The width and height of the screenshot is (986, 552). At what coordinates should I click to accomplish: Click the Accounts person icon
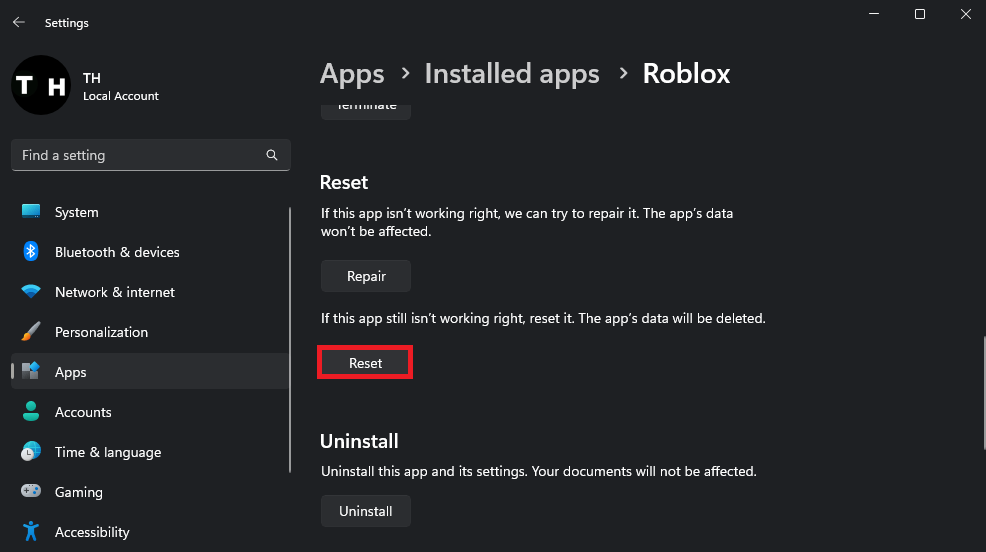31,411
